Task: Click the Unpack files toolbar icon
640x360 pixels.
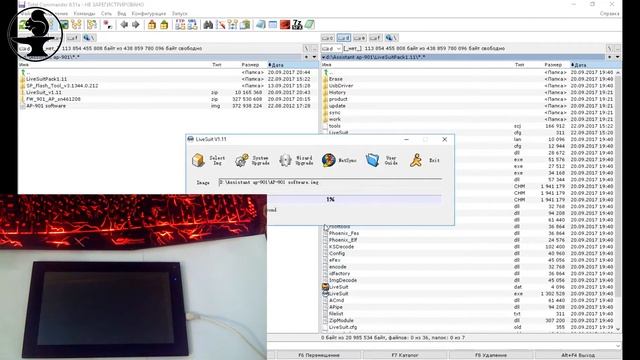Action: pyautogui.click(x=164, y=25)
